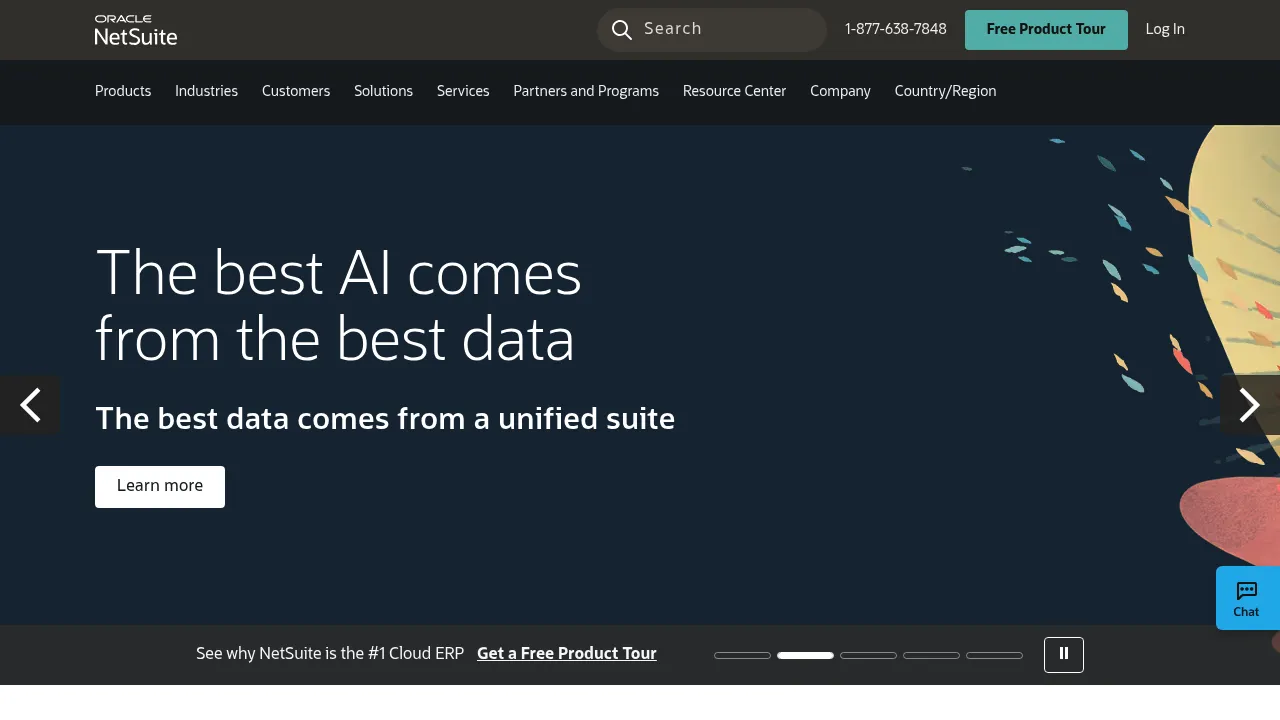
Task: Go to the previous carousel slide
Action: [x=30, y=405]
